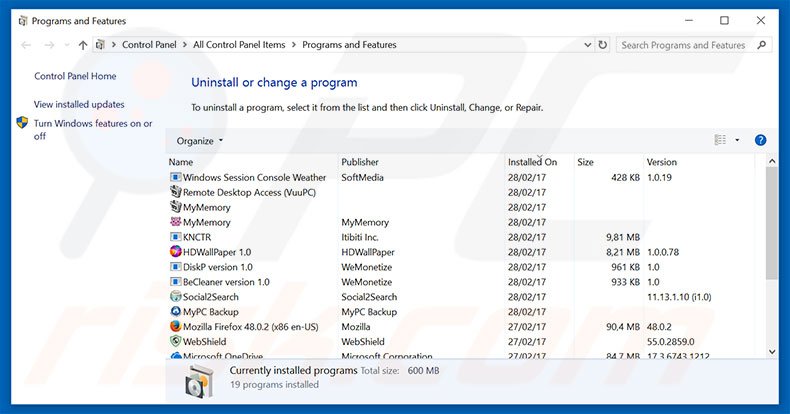
Task: Click the Programs and Features breadcrumb
Action: [349, 45]
